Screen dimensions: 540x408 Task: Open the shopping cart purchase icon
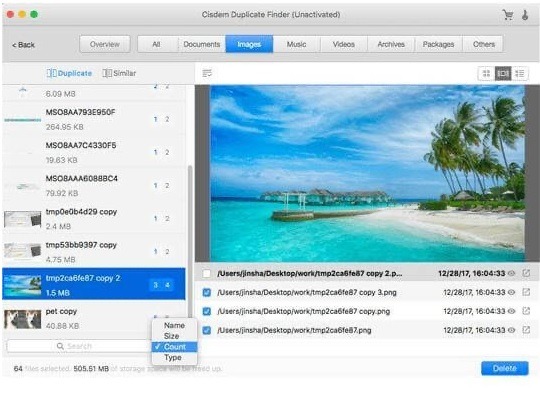coord(508,15)
